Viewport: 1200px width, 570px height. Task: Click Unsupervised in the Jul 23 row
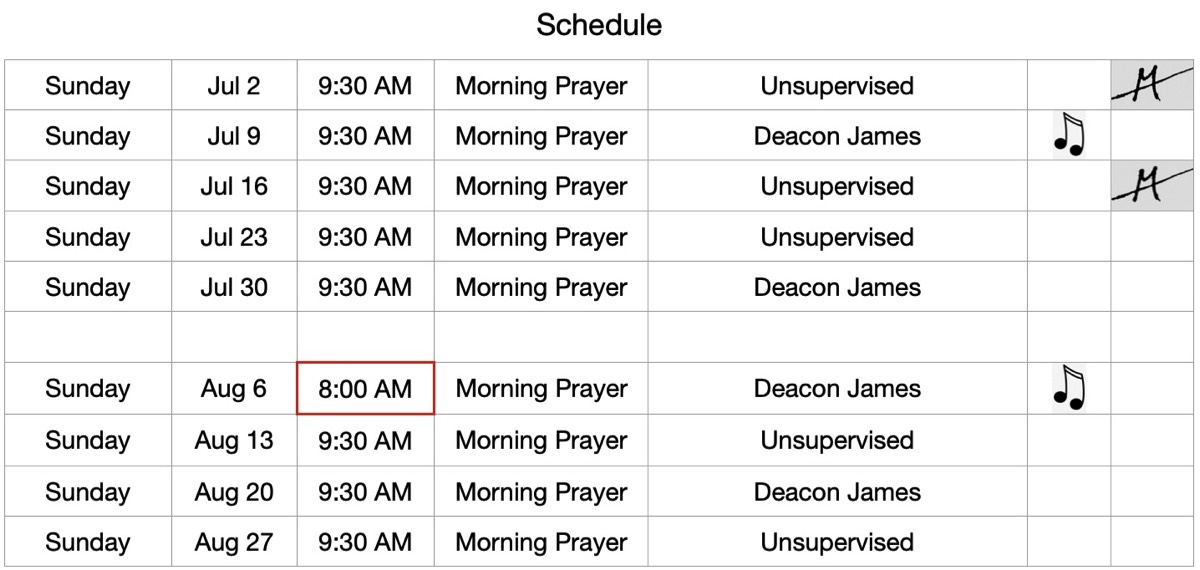point(837,237)
